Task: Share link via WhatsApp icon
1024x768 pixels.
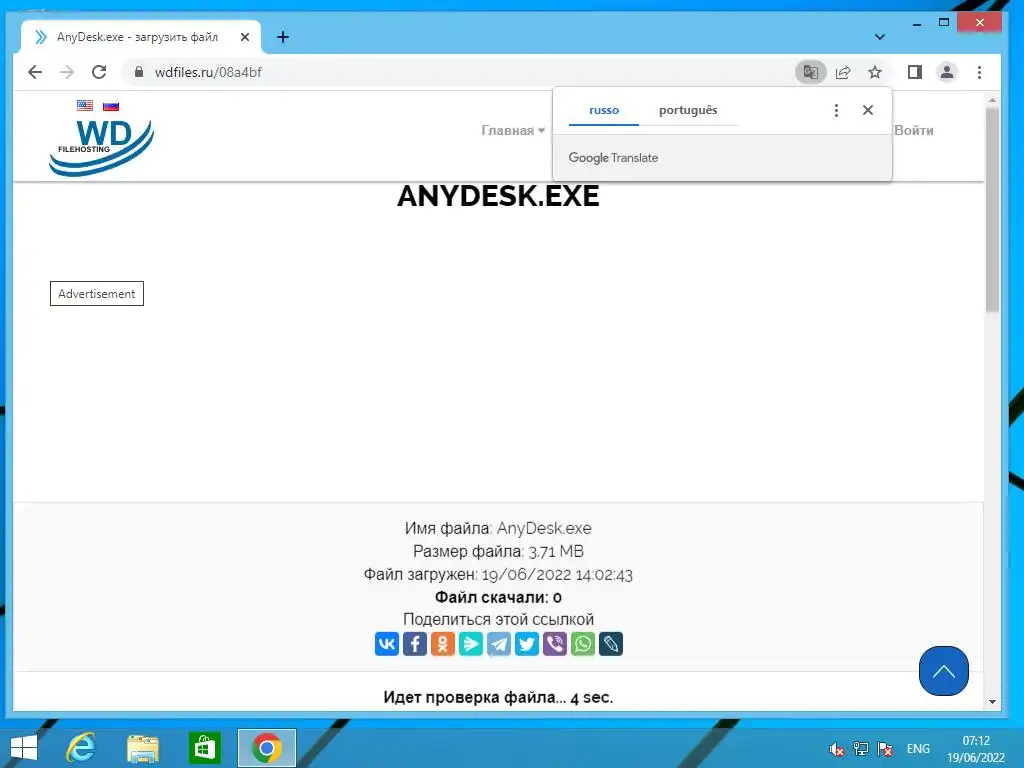Action: tap(583, 644)
